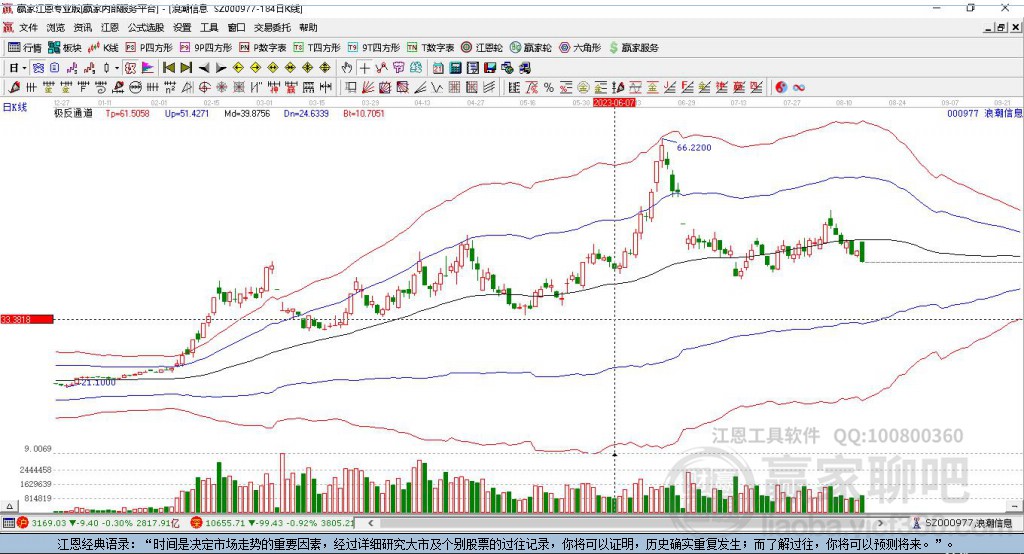The height and width of the screenshot is (554, 1024).
Task: Switch to K线 candlestick chart
Action: click(103, 48)
